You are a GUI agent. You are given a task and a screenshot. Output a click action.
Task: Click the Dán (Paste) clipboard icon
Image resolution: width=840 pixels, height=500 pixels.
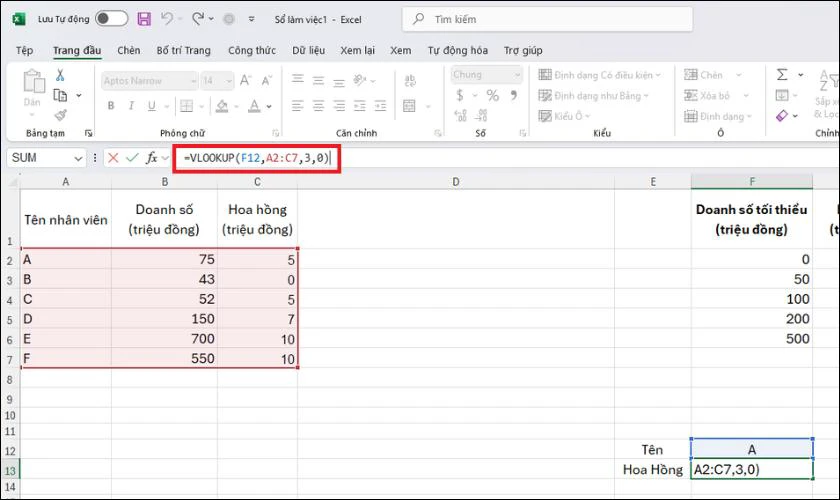(x=33, y=81)
